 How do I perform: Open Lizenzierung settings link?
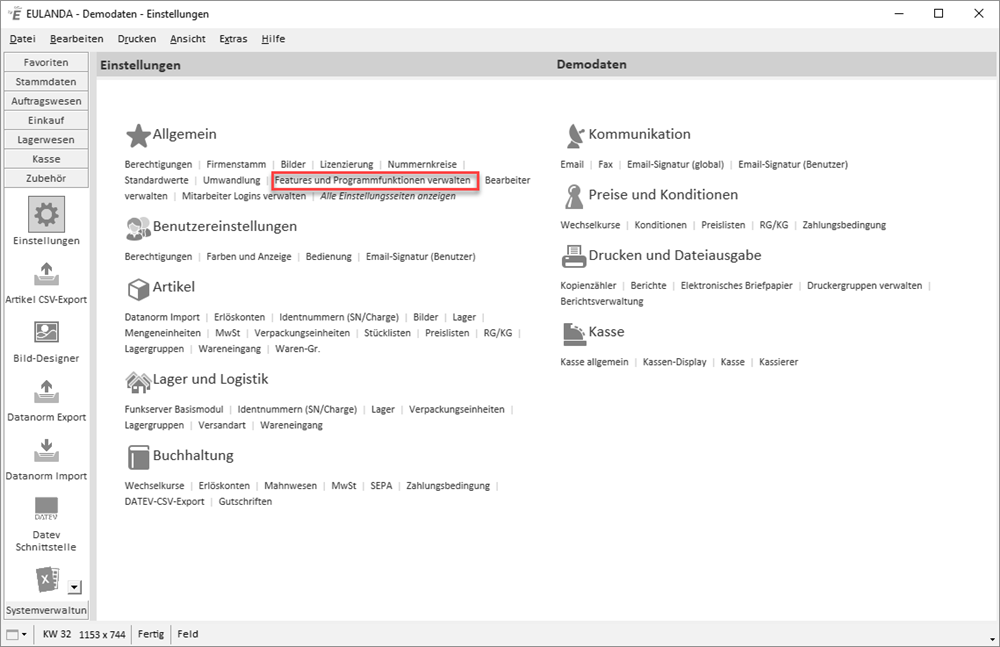[346, 165]
